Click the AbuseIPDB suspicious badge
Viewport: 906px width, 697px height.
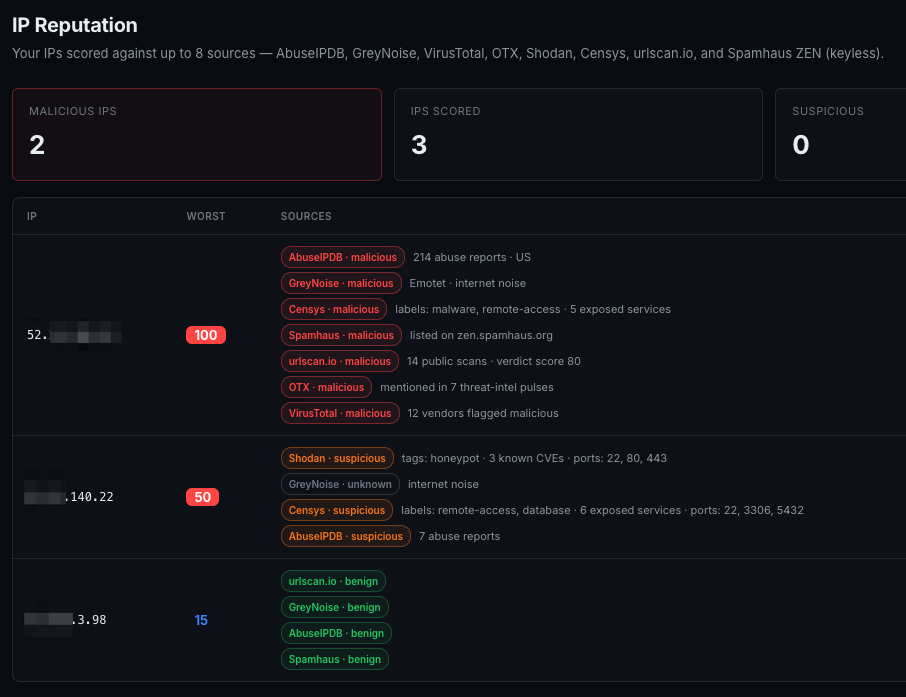346,536
